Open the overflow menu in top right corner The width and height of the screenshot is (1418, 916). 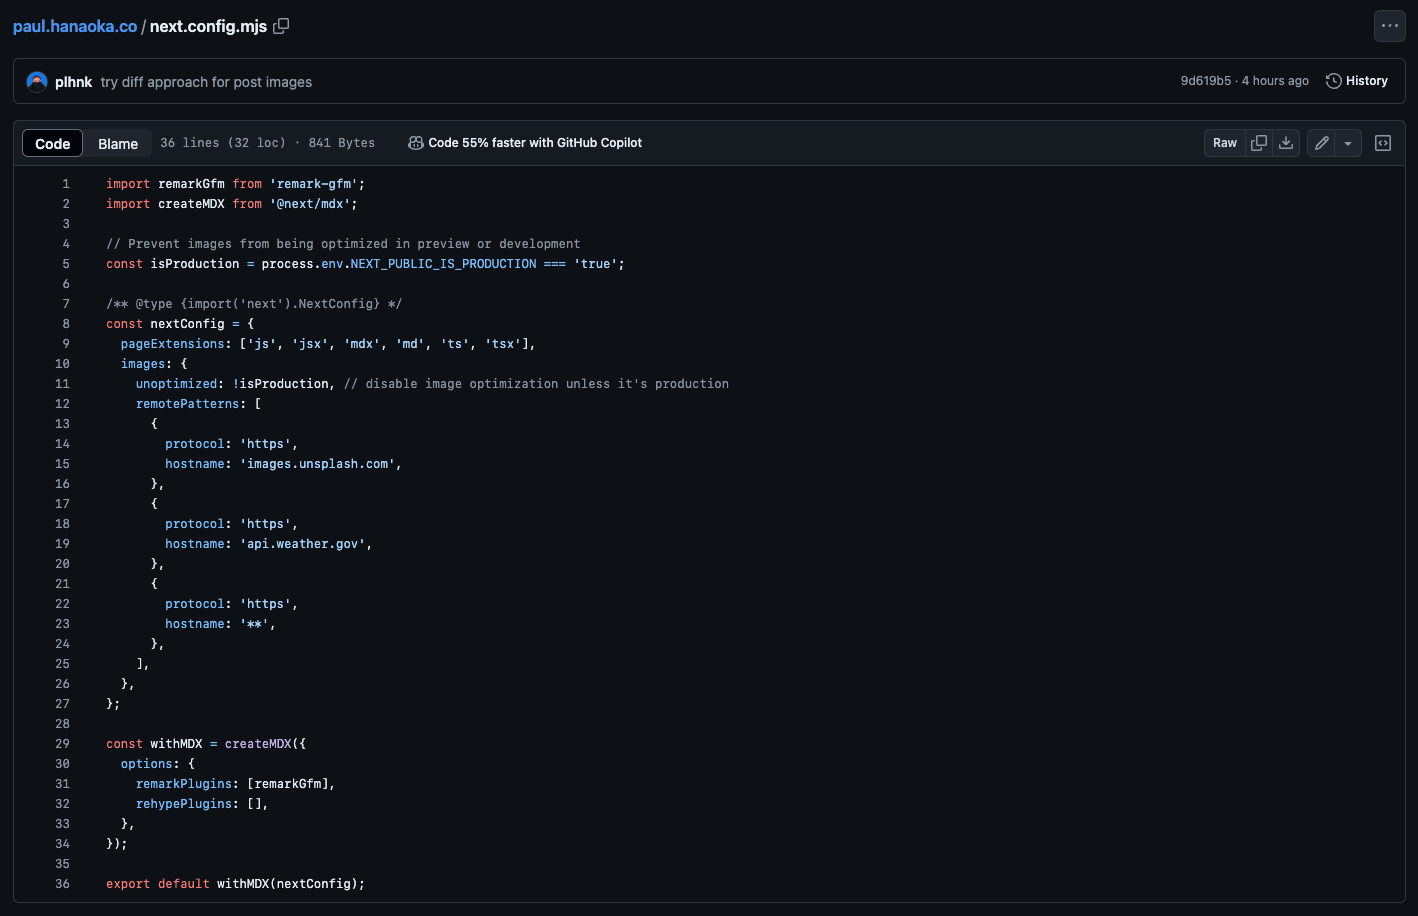point(1389,26)
